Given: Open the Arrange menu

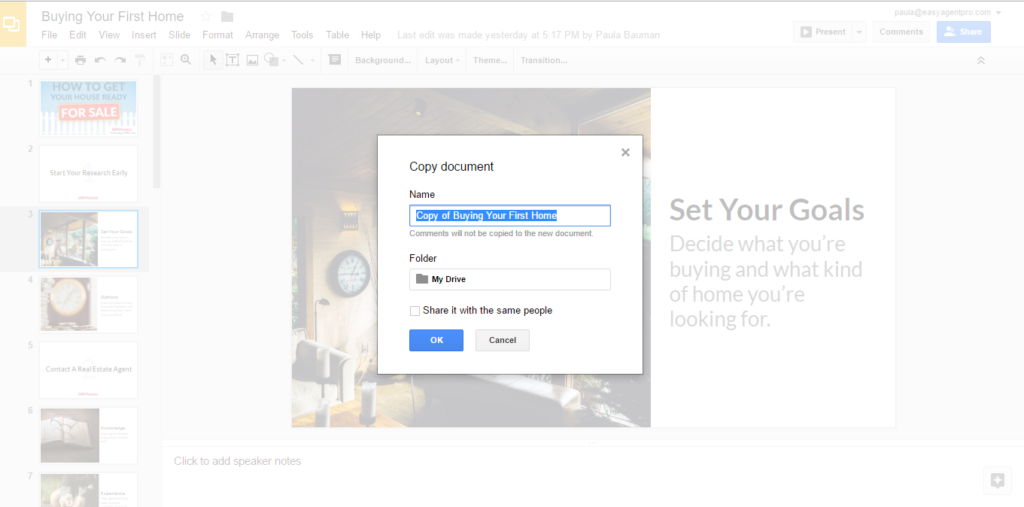Looking at the screenshot, I should 262,35.
